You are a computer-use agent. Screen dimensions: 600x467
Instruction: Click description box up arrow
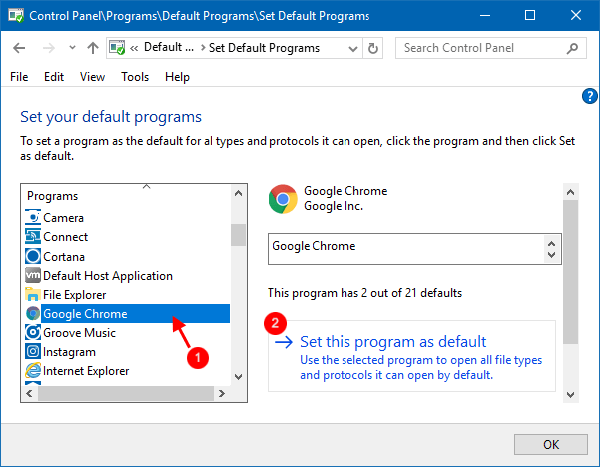tap(551, 243)
